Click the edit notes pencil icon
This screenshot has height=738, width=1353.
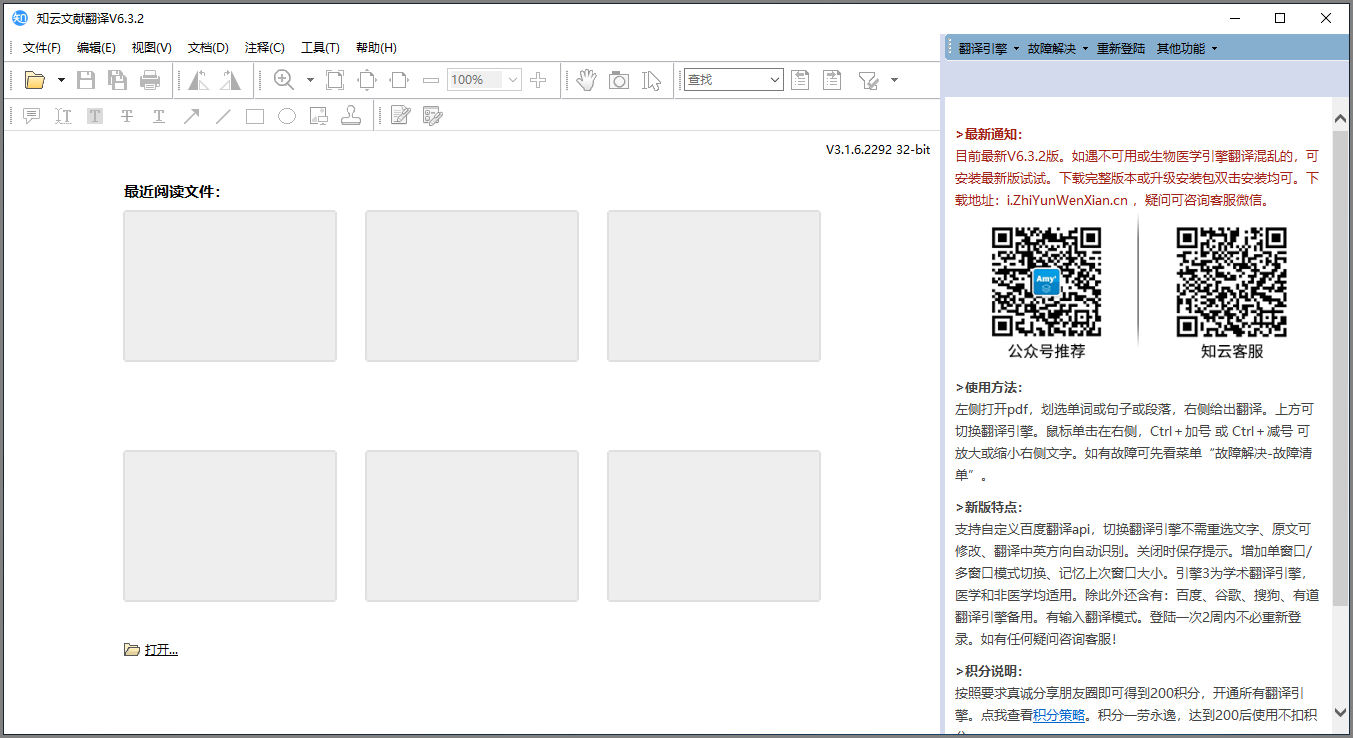pos(400,116)
